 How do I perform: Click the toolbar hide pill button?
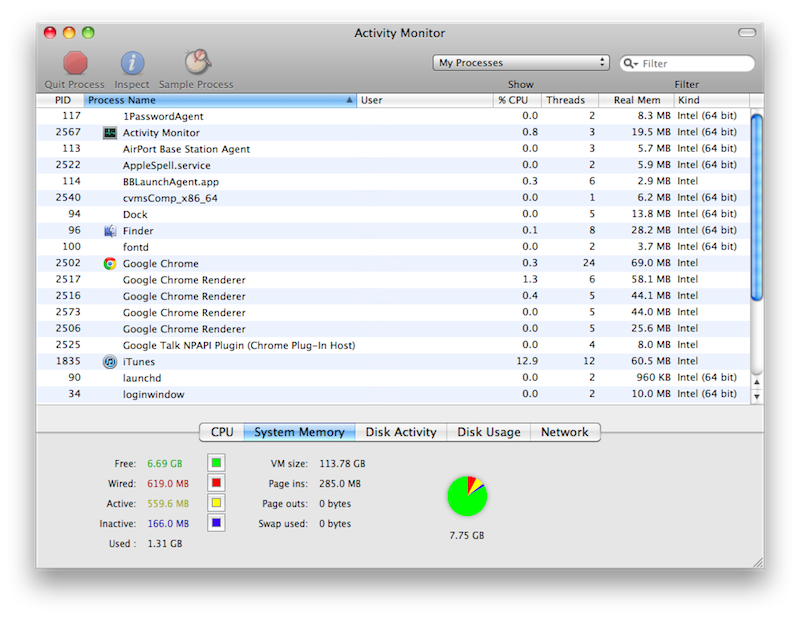tap(747, 33)
